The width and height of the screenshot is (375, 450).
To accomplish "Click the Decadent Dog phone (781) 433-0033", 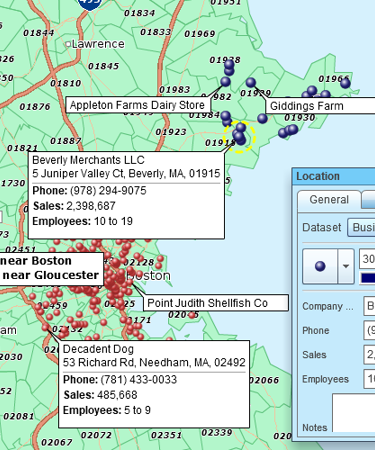I will pos(139,380).
